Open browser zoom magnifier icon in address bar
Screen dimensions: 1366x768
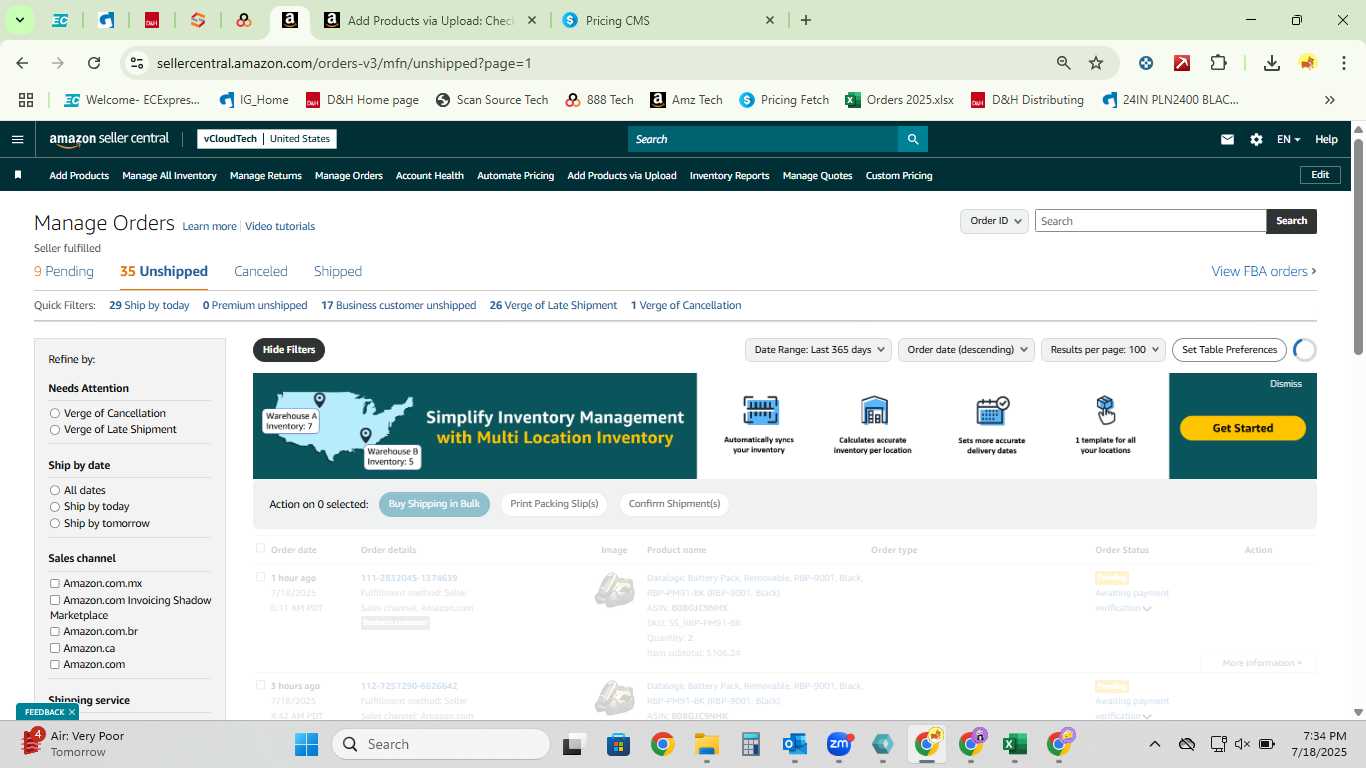1064,63
